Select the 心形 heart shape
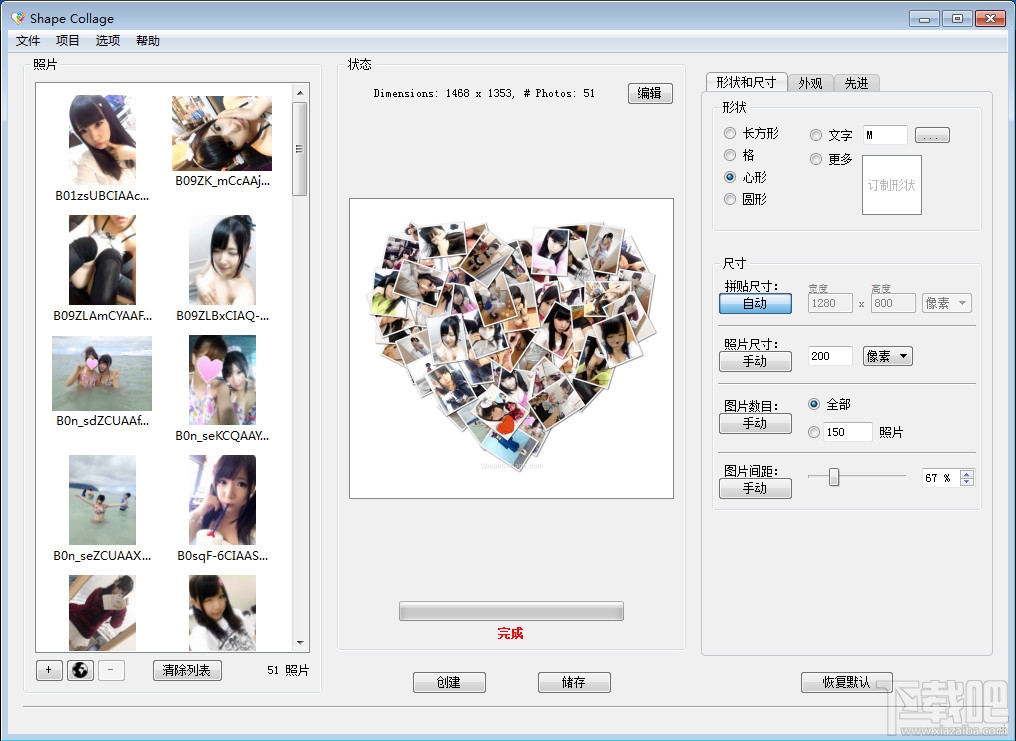 click(x=730, y=177)
